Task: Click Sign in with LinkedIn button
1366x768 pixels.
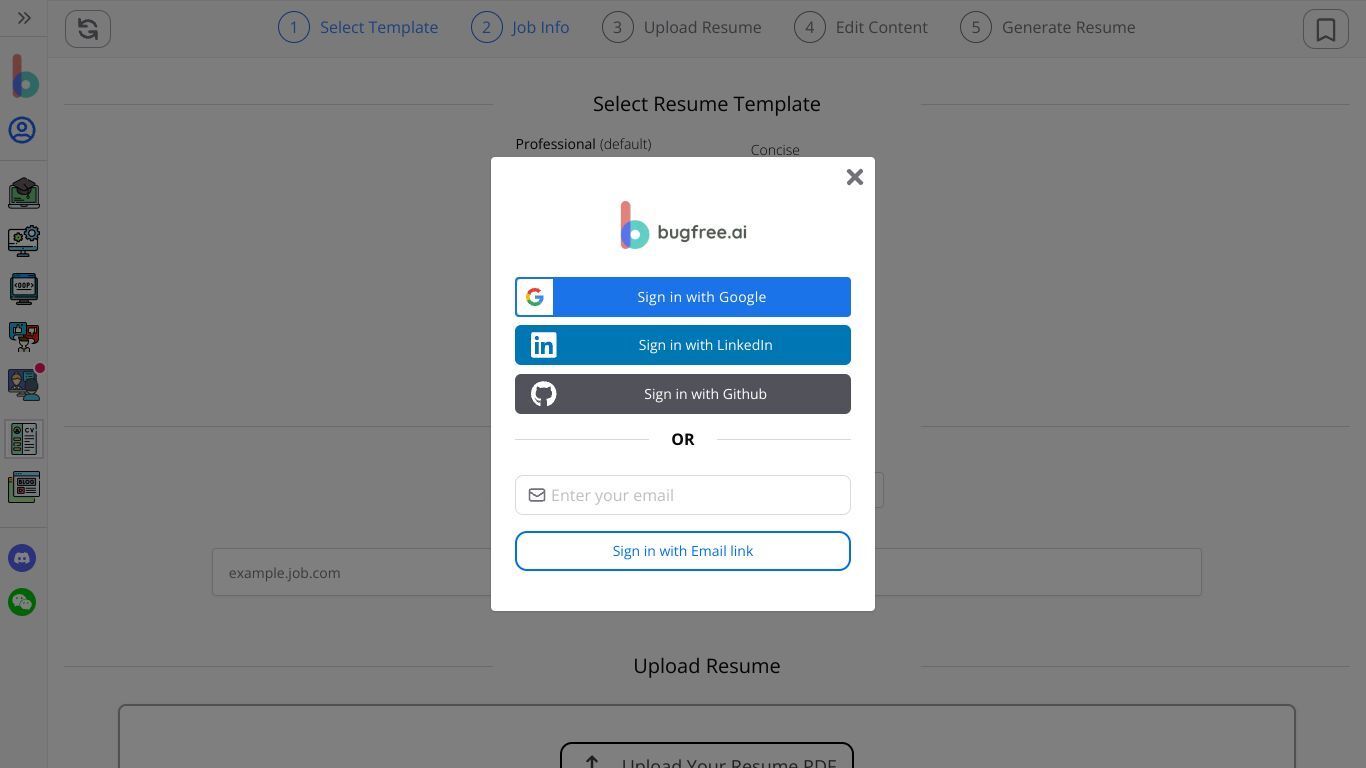Action: (x=683, y=345)
